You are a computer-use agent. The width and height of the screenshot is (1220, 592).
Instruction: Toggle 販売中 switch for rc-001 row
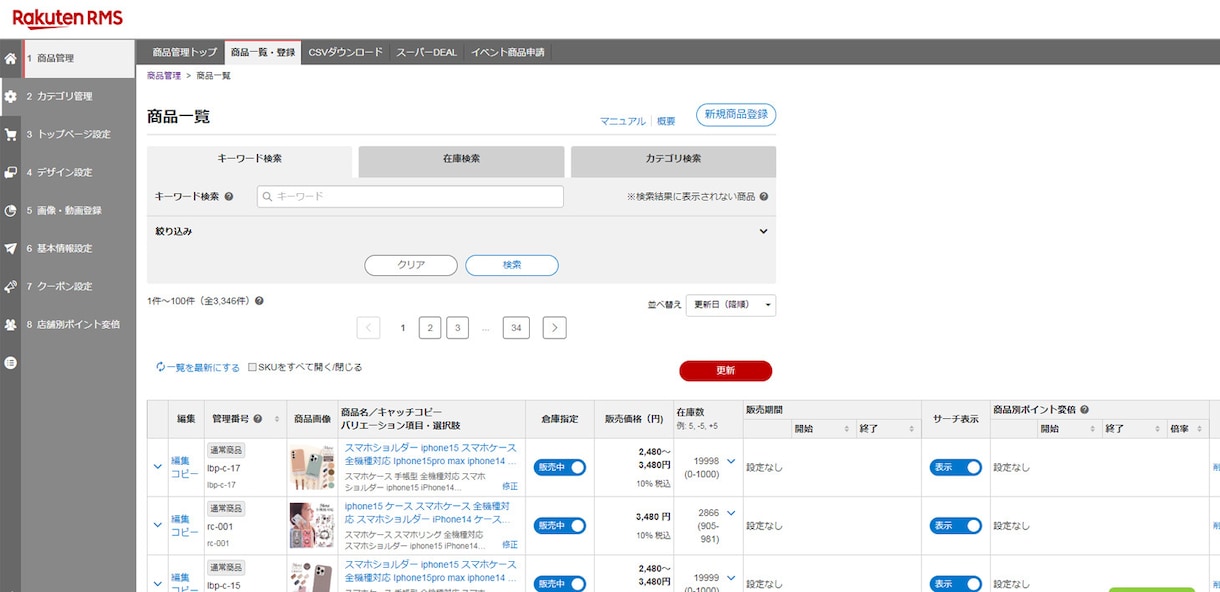[x=560, y=525]
